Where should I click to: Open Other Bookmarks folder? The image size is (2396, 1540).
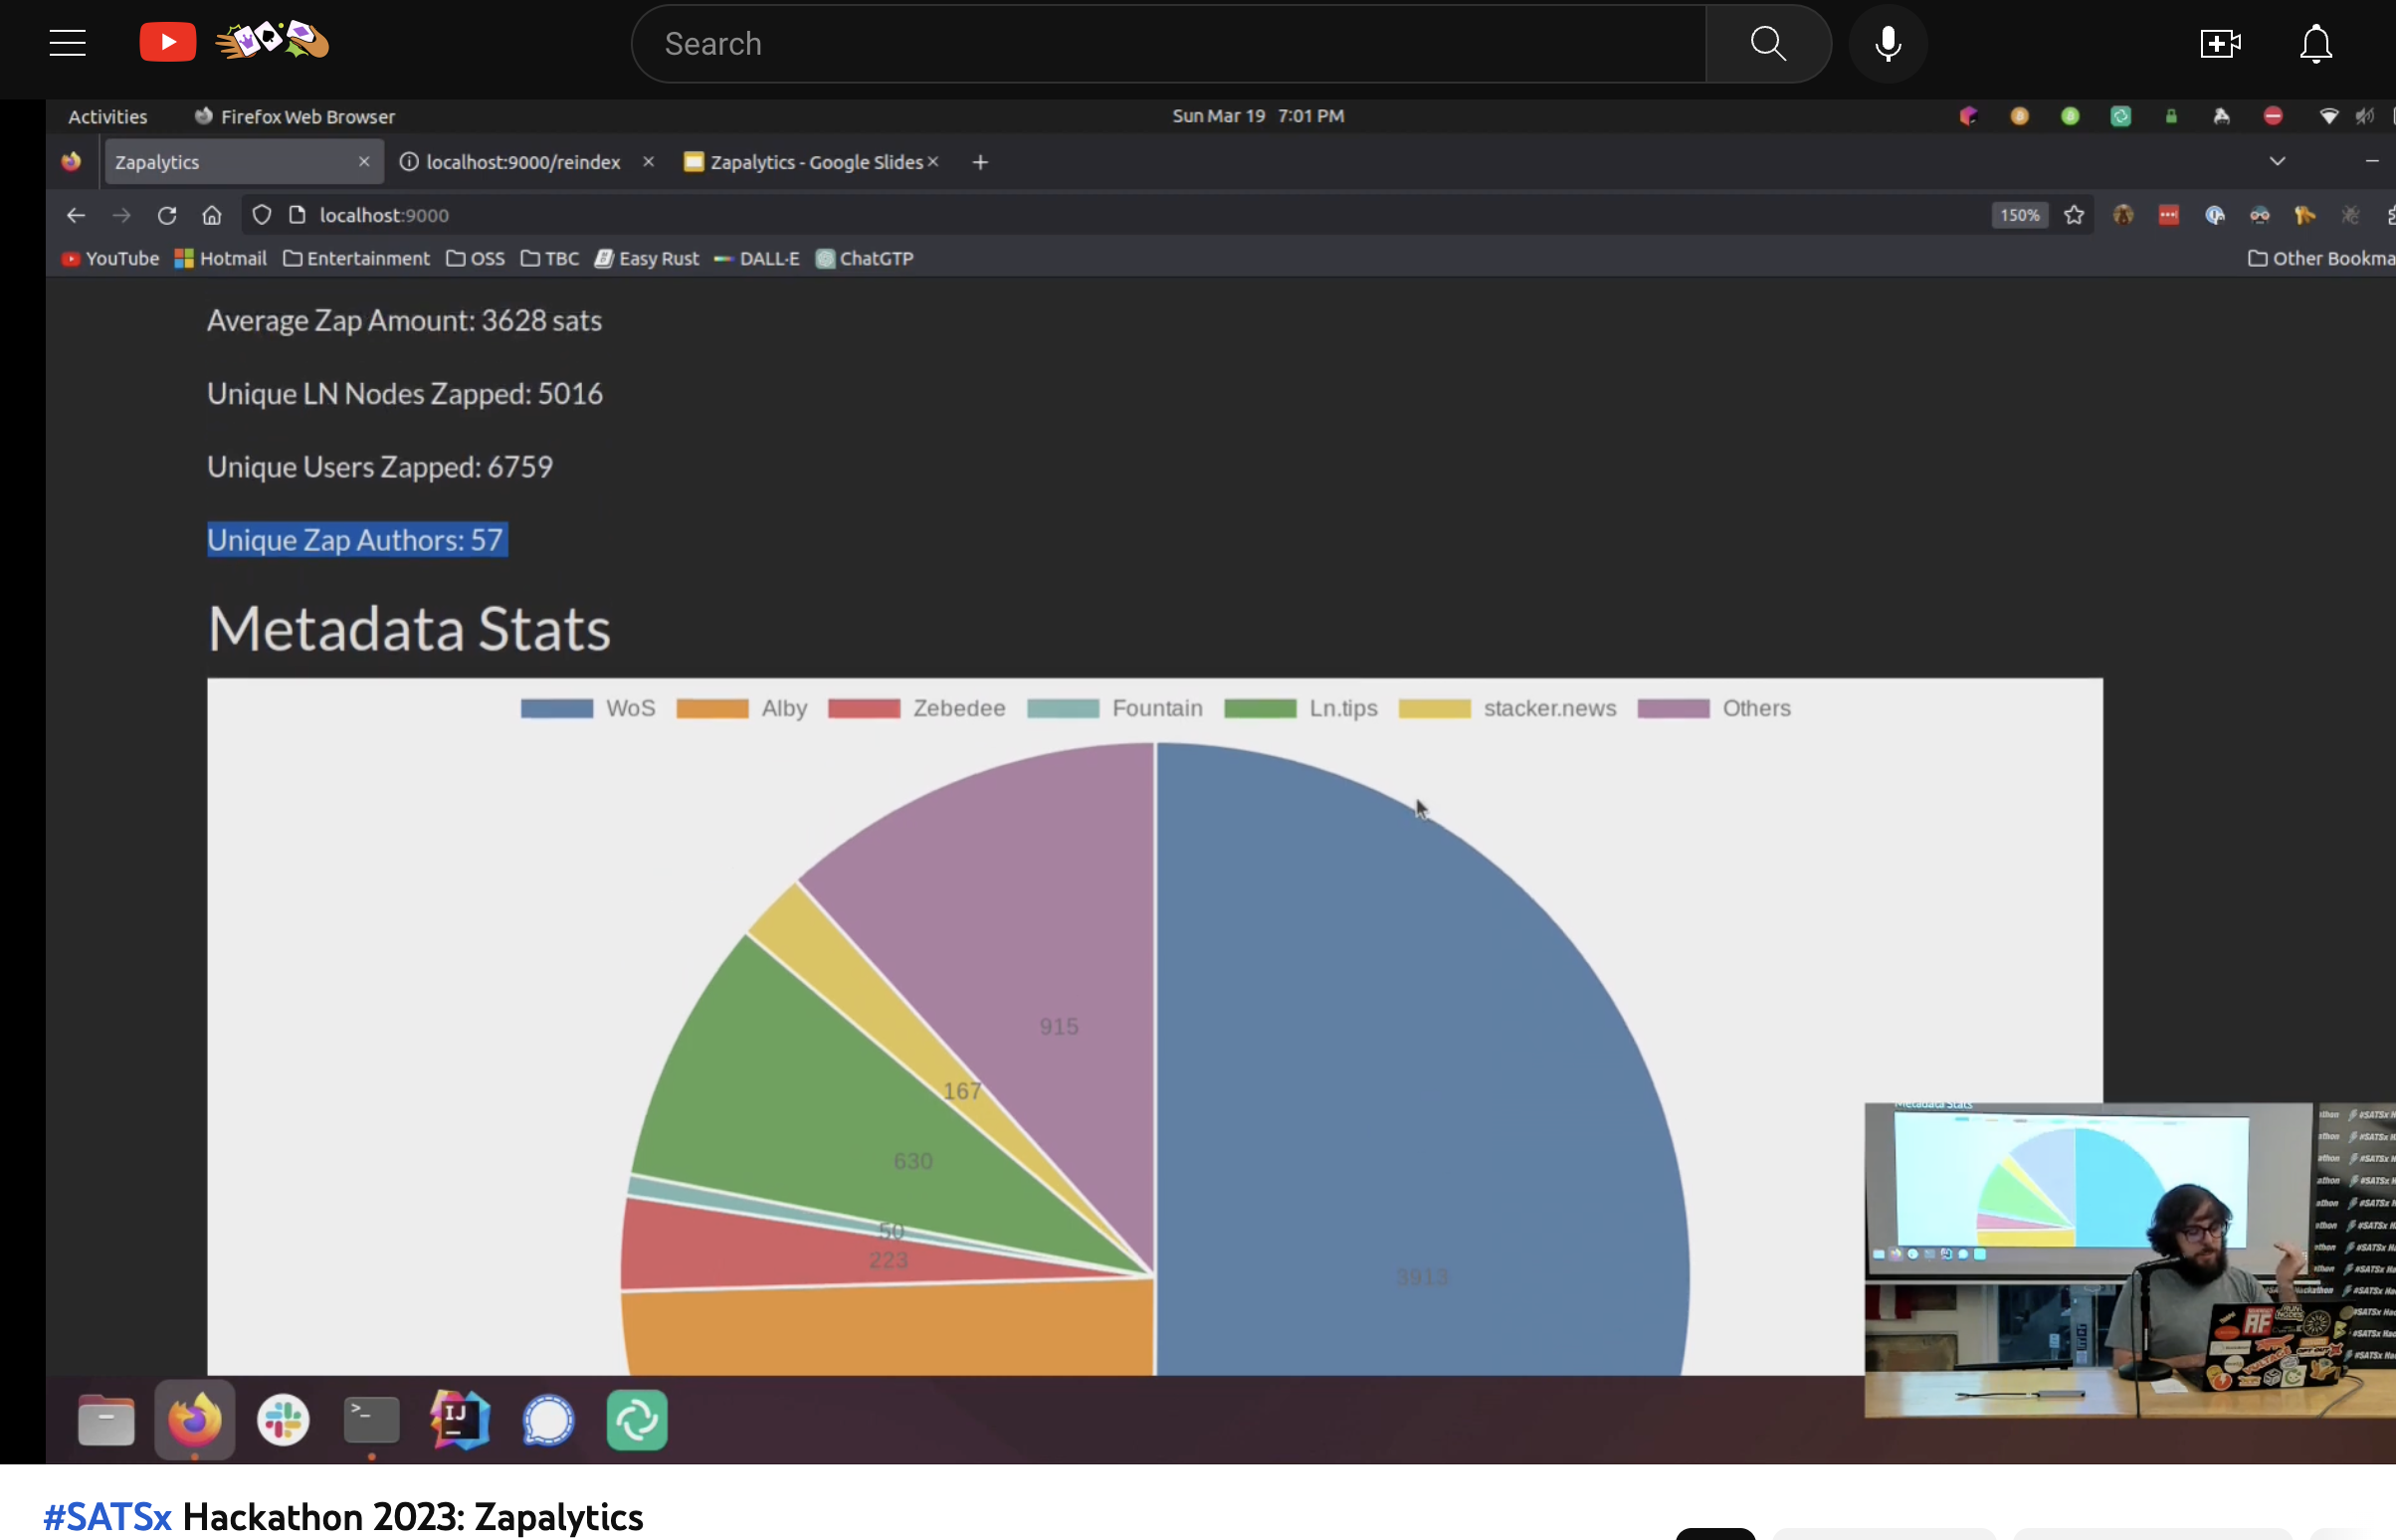[x=2320, y=258]
